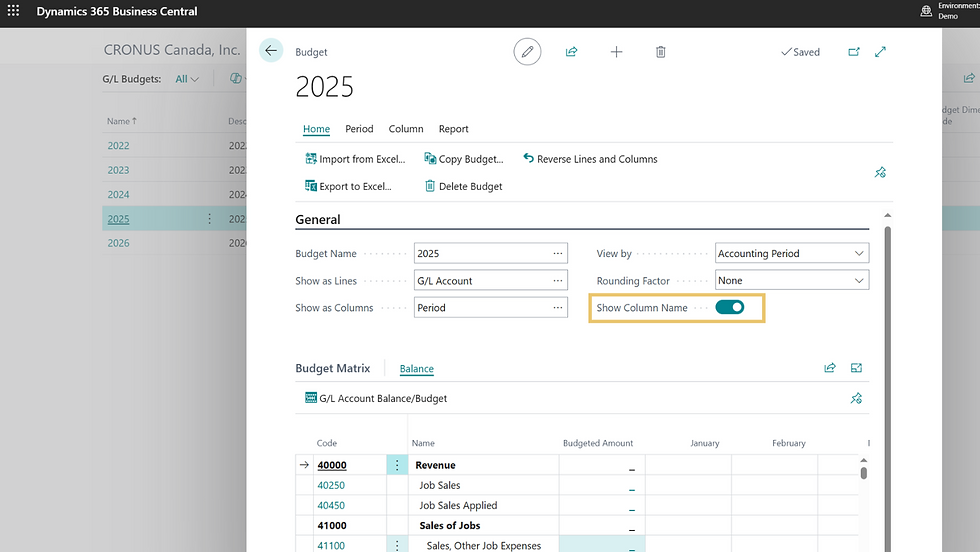Image resolution: width=980 pixels, height=552 pixels.
Task: Open account 41100 link
Action: tap(331, 545)
